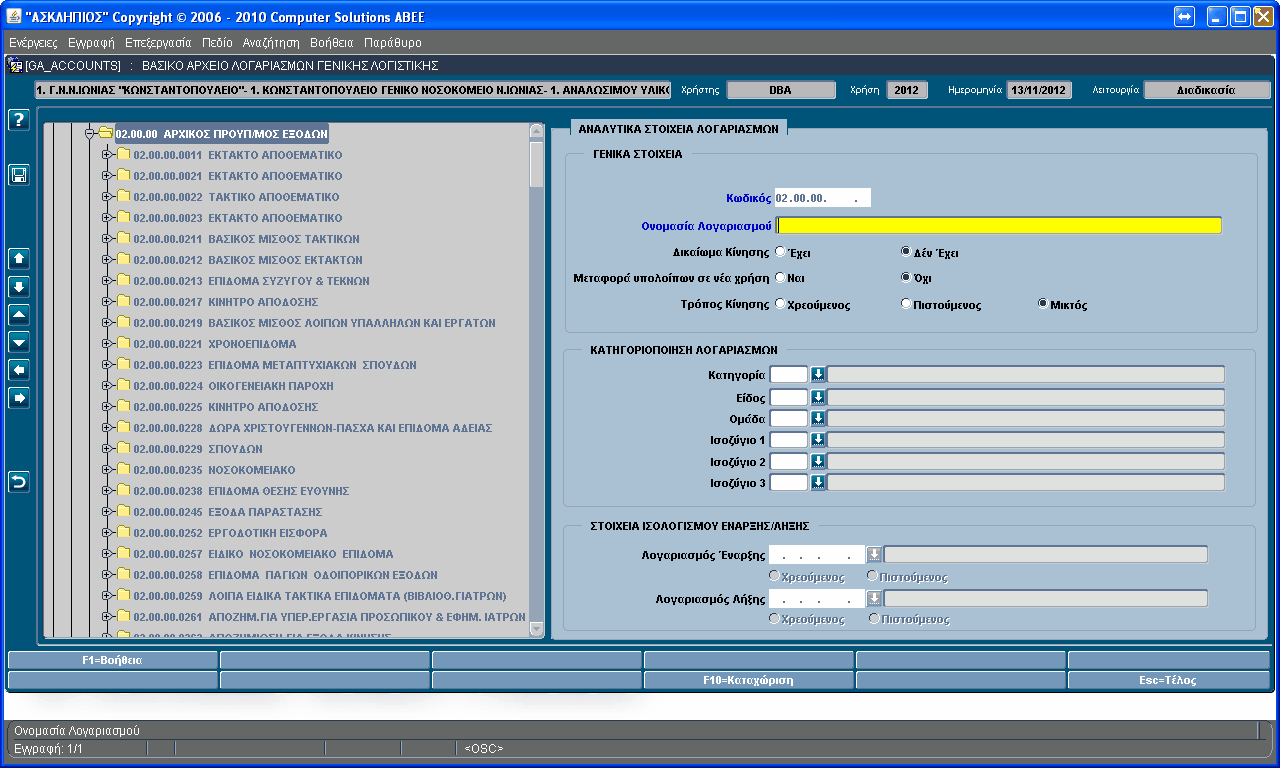Screen dimensions: 1280x768
Task: Open the Επεξεργασία menu
Action: click(158, 43)
